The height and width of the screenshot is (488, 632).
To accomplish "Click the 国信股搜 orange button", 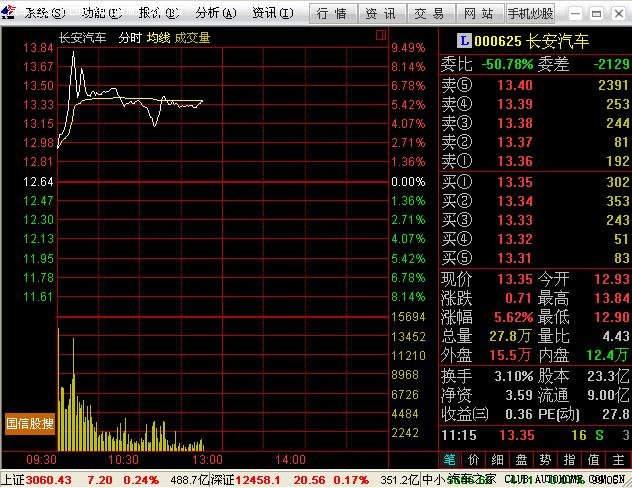I will (x=30, y=424).
